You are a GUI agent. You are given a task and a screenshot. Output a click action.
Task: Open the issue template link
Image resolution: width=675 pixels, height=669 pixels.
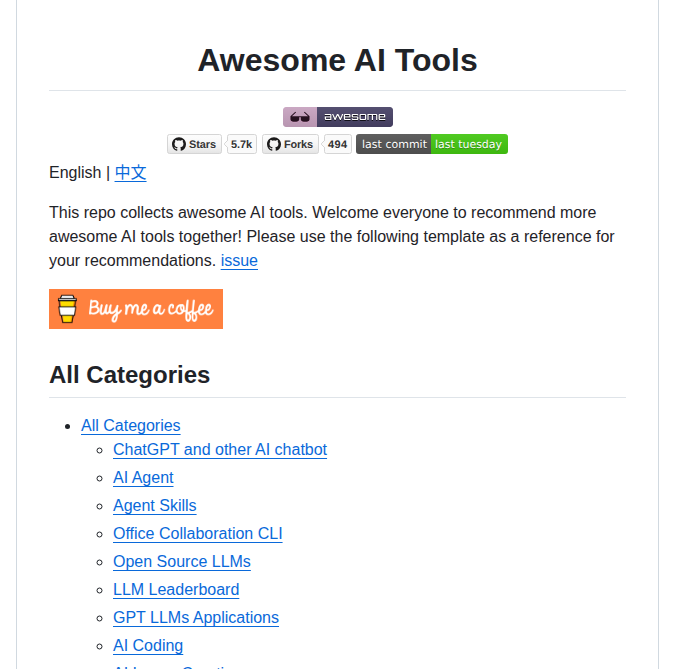tap(239, 260)
